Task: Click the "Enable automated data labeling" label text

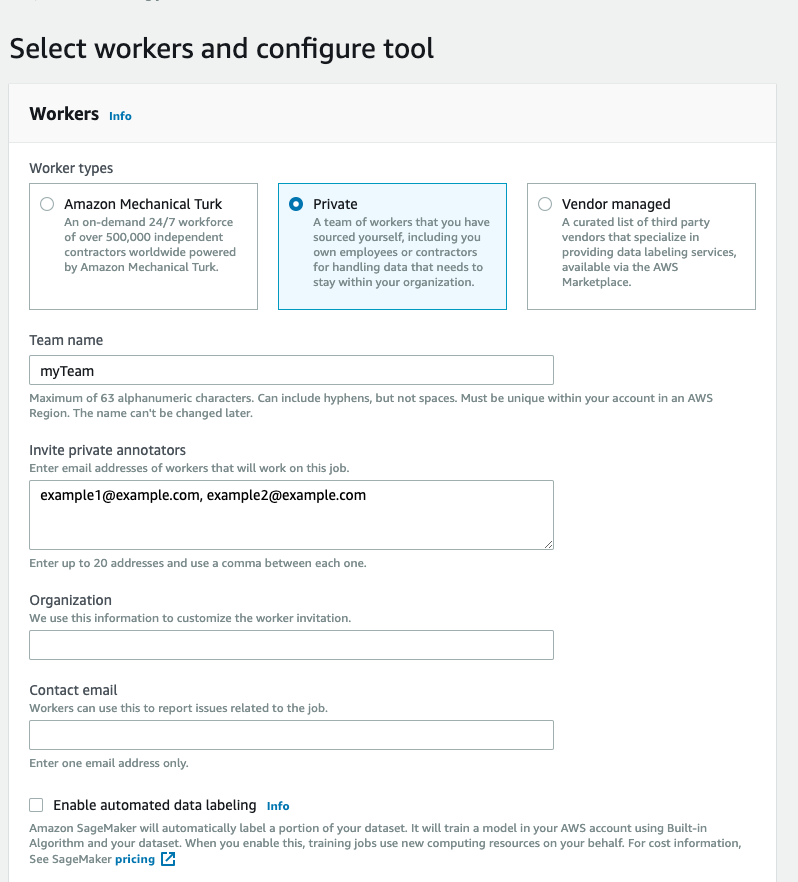Action: click(x=154, y=805)
